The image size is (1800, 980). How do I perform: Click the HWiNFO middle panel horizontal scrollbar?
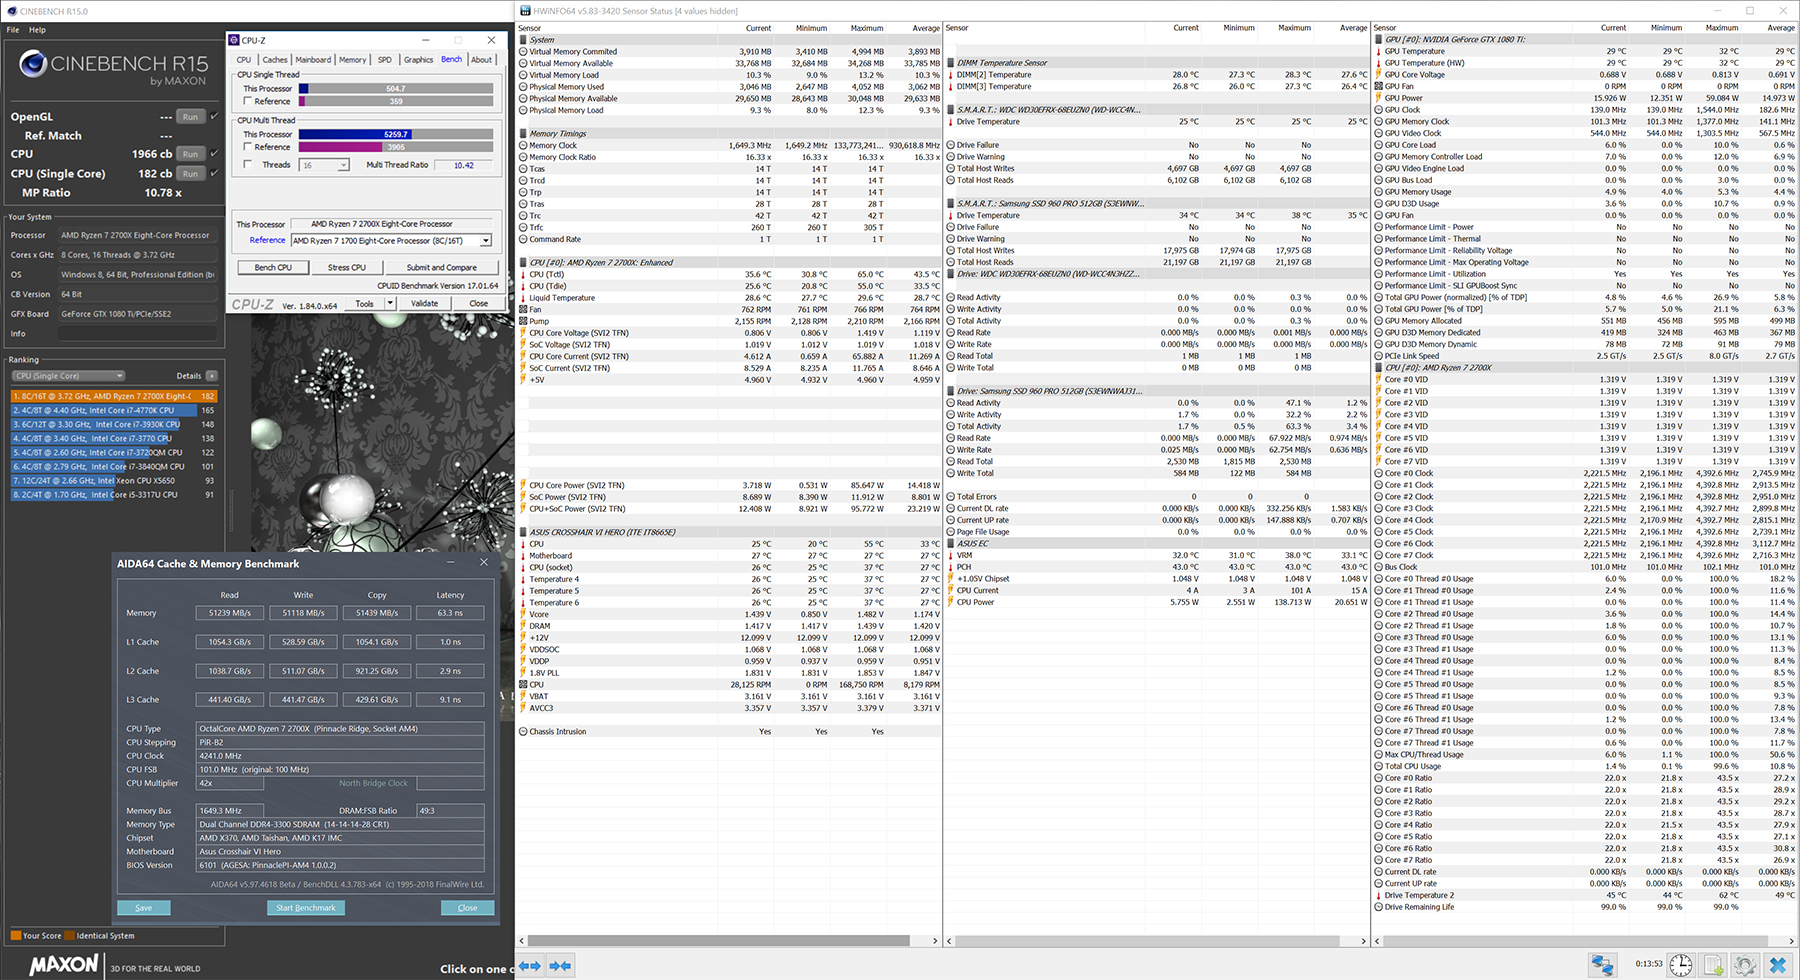[1146, 941]
